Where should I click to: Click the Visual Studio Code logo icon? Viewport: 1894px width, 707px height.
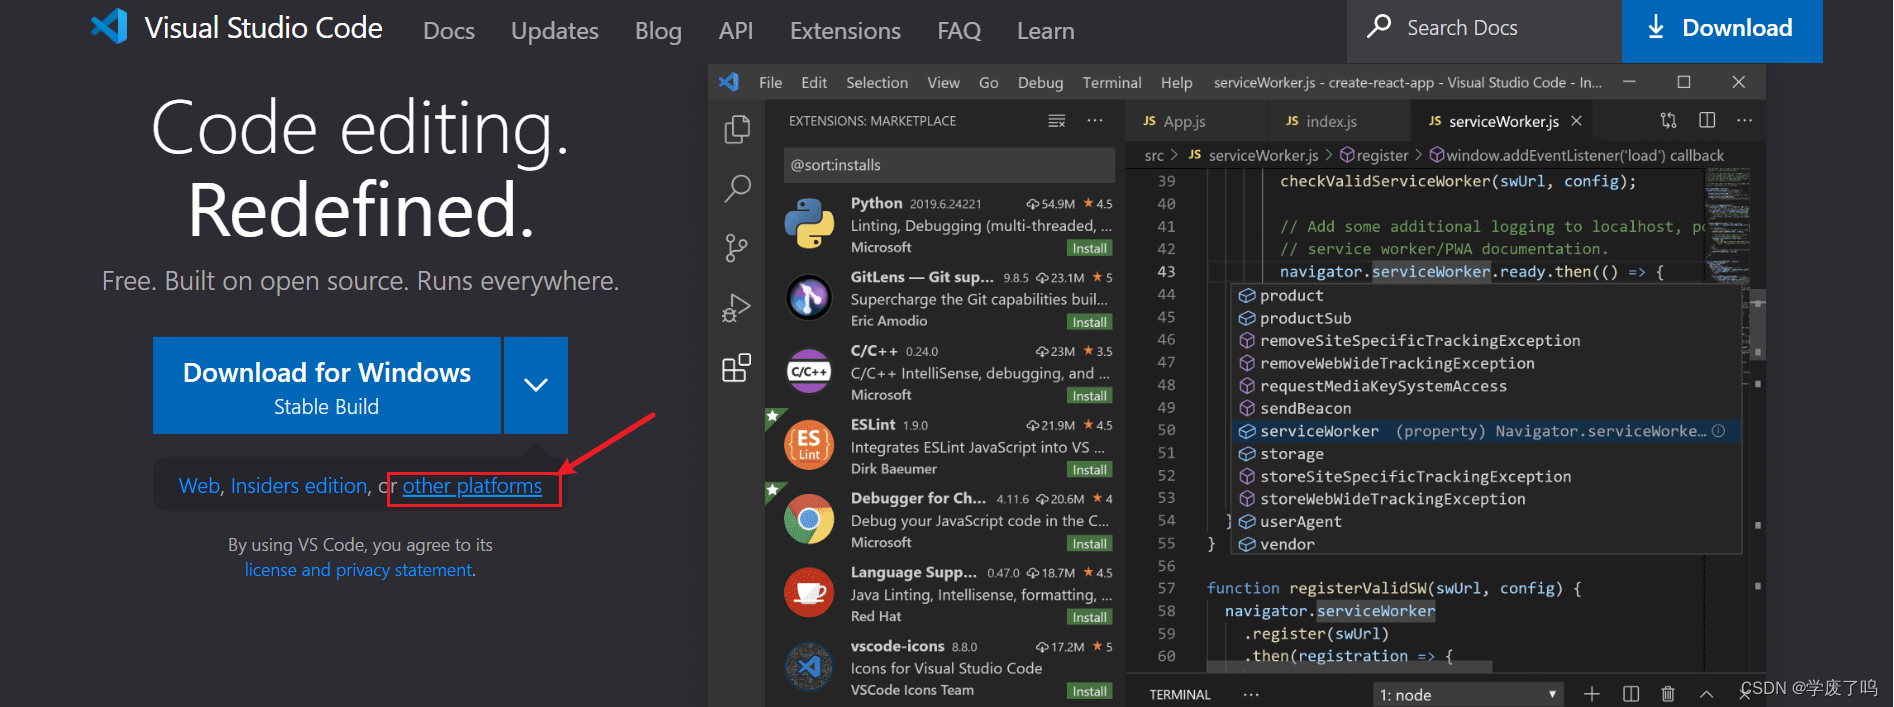[109, 26]
